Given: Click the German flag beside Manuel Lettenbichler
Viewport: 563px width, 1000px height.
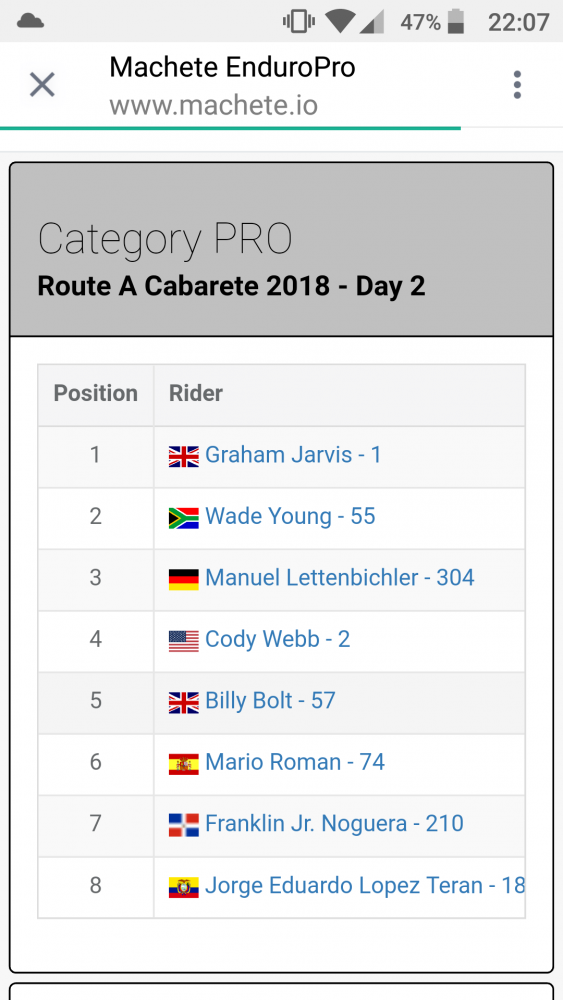Looking at the screenshot, I should tap(184, 578).
